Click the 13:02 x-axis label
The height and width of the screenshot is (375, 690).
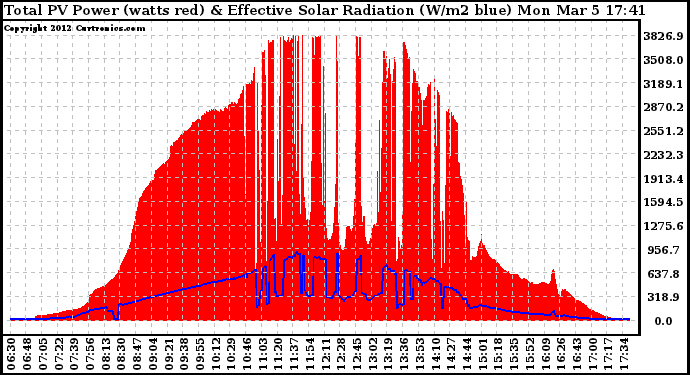(373, 354)
